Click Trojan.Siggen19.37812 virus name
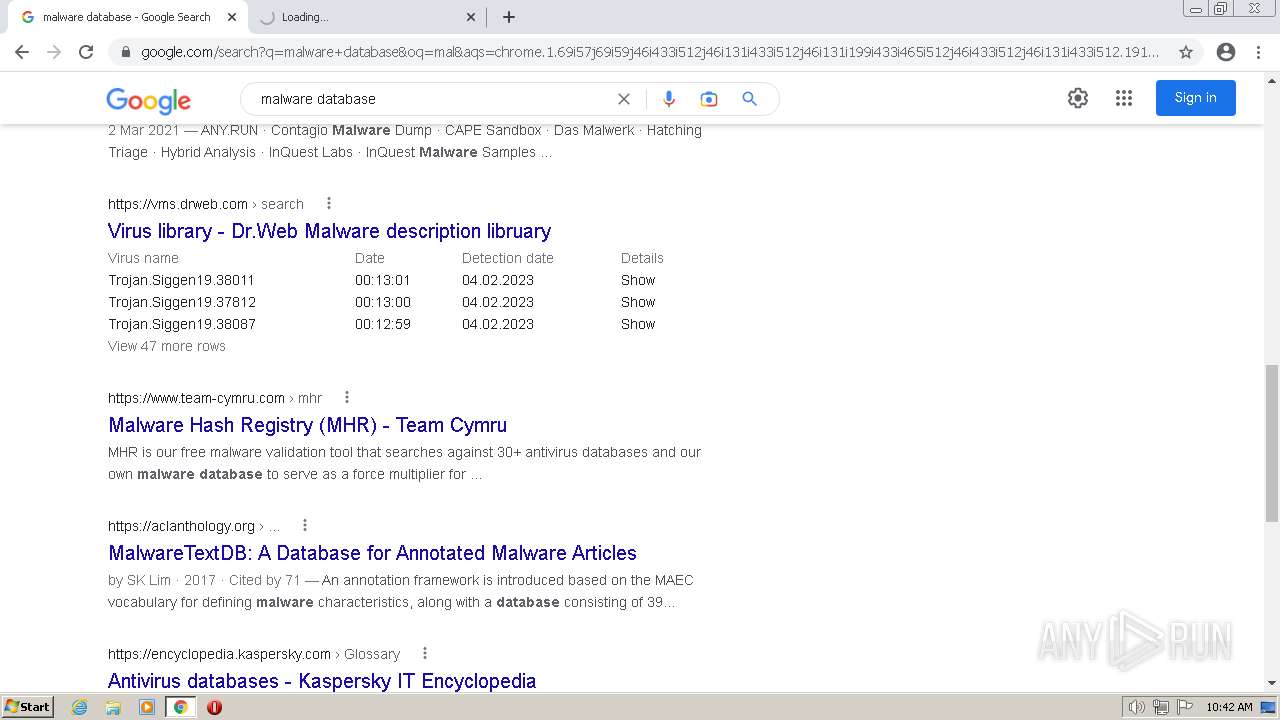 click(x=182, y=302)
